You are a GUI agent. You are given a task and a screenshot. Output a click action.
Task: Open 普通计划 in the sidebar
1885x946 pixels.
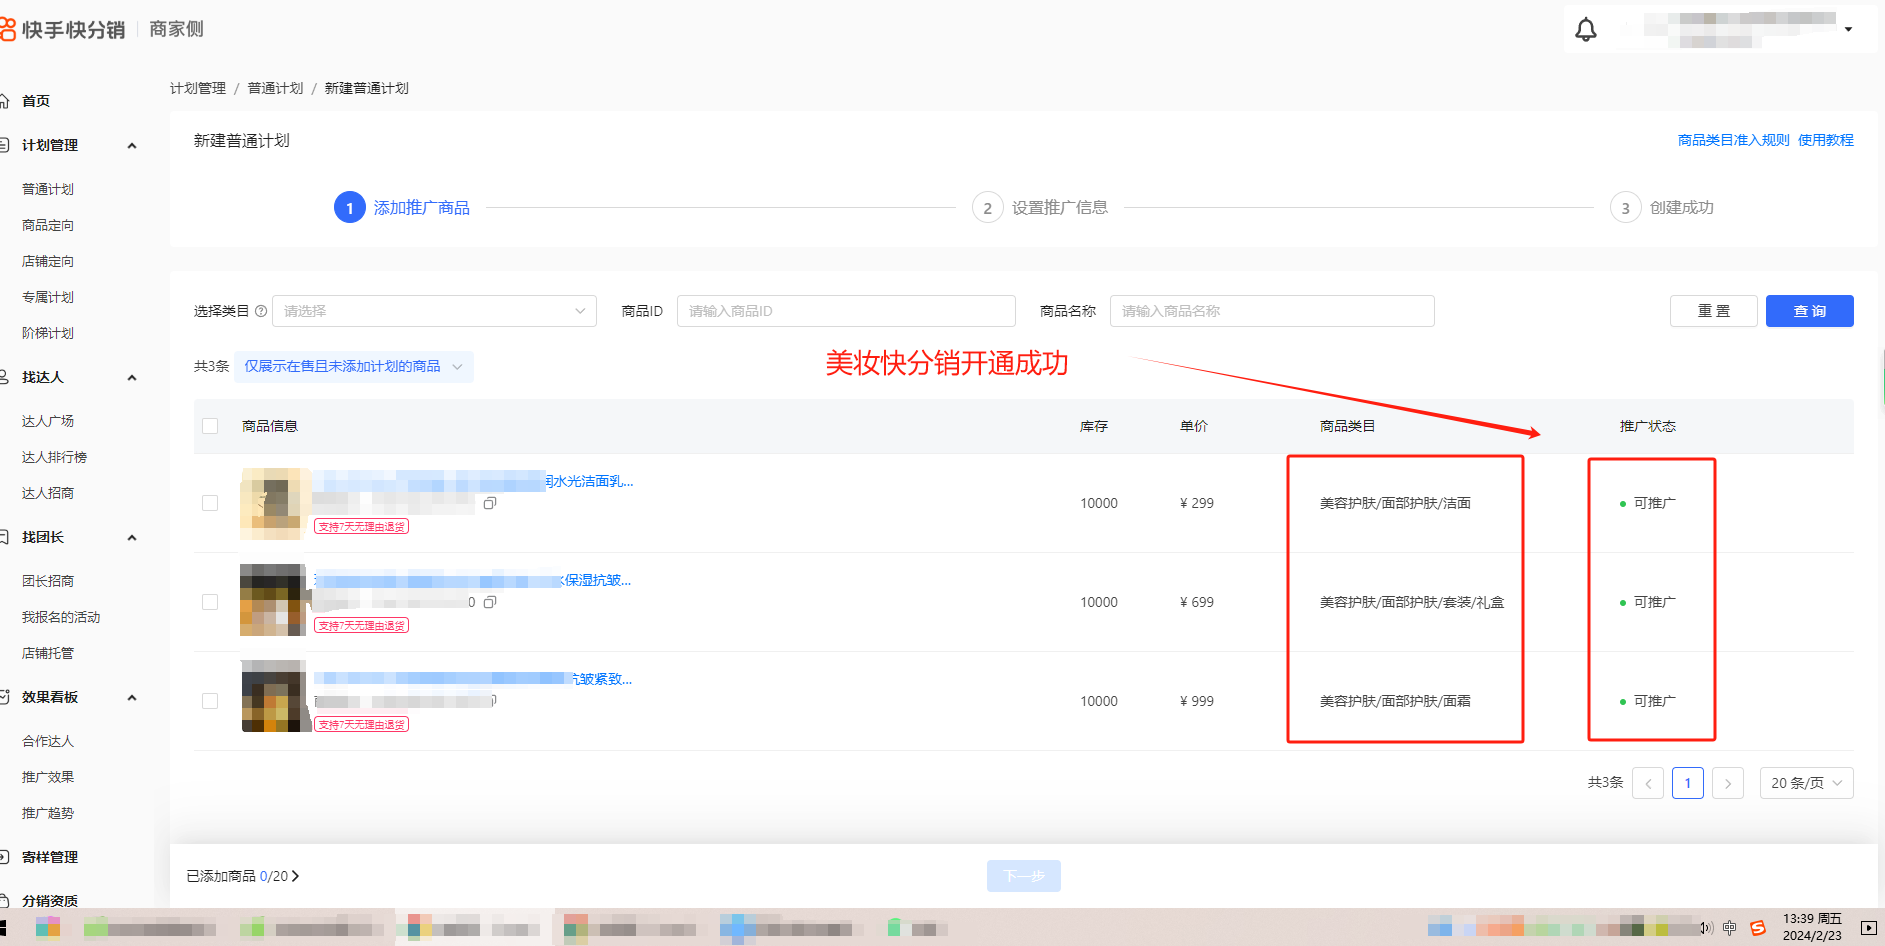(x=48, y=189)
